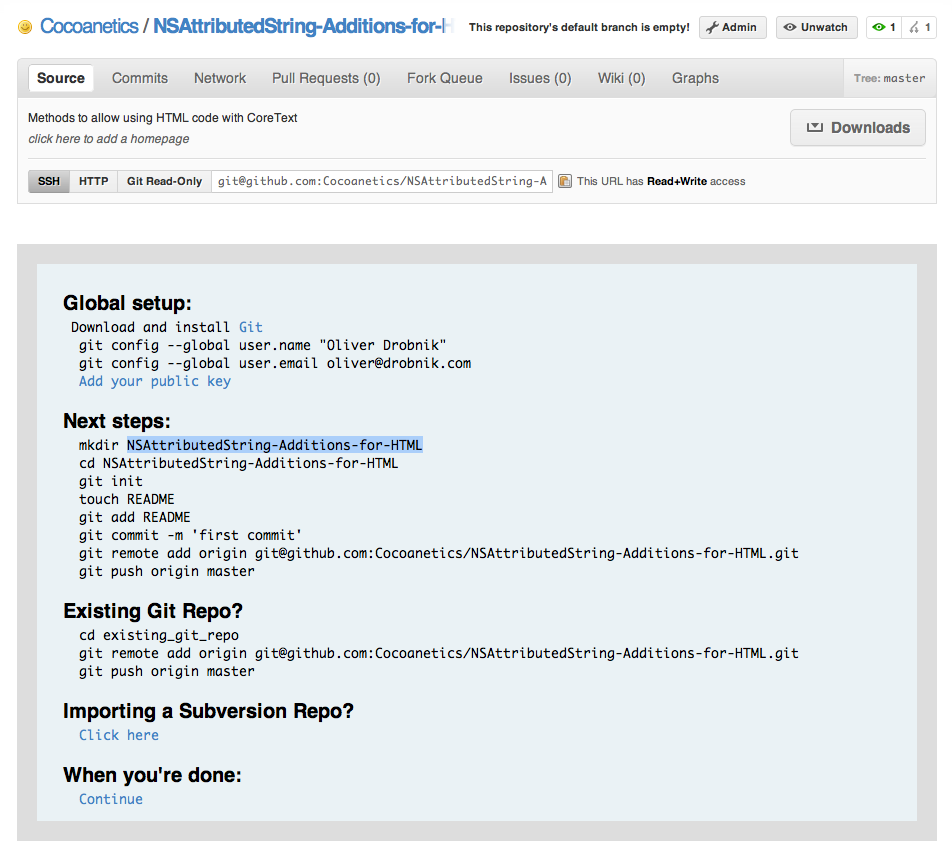Click the clipboard copy icon next to URL

tap(565, 181)
